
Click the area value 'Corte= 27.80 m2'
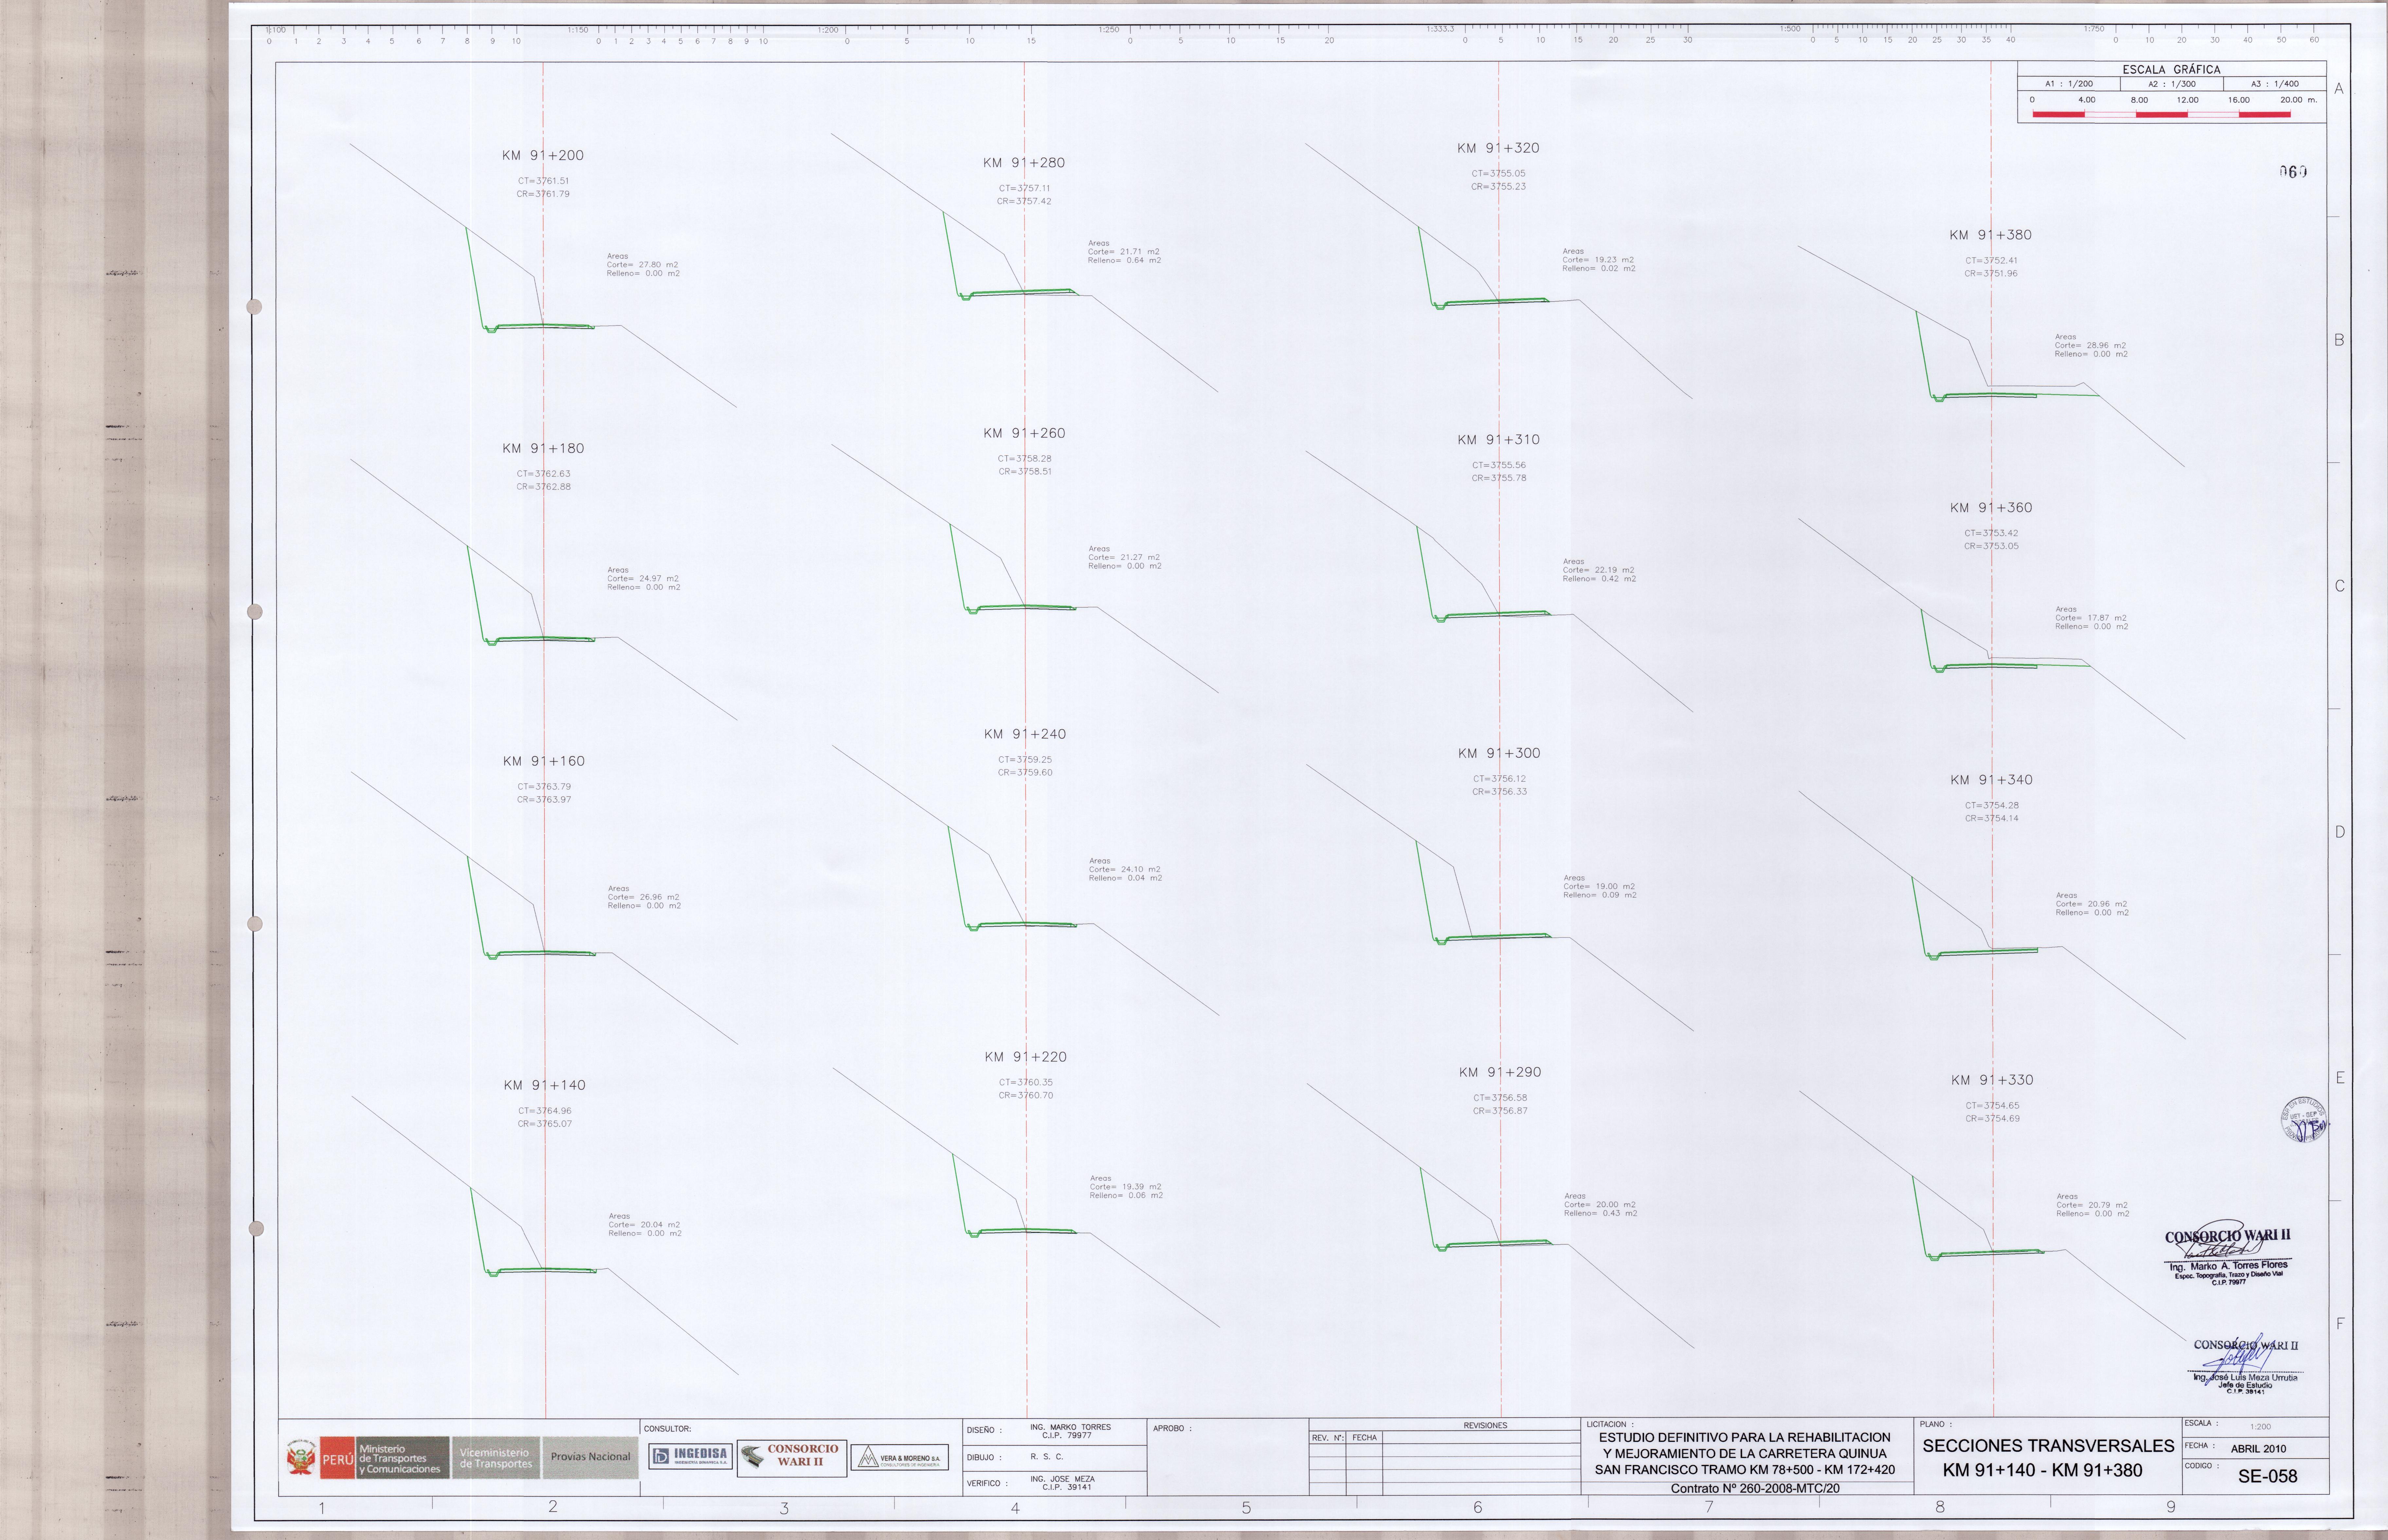[x=642, y=265]
